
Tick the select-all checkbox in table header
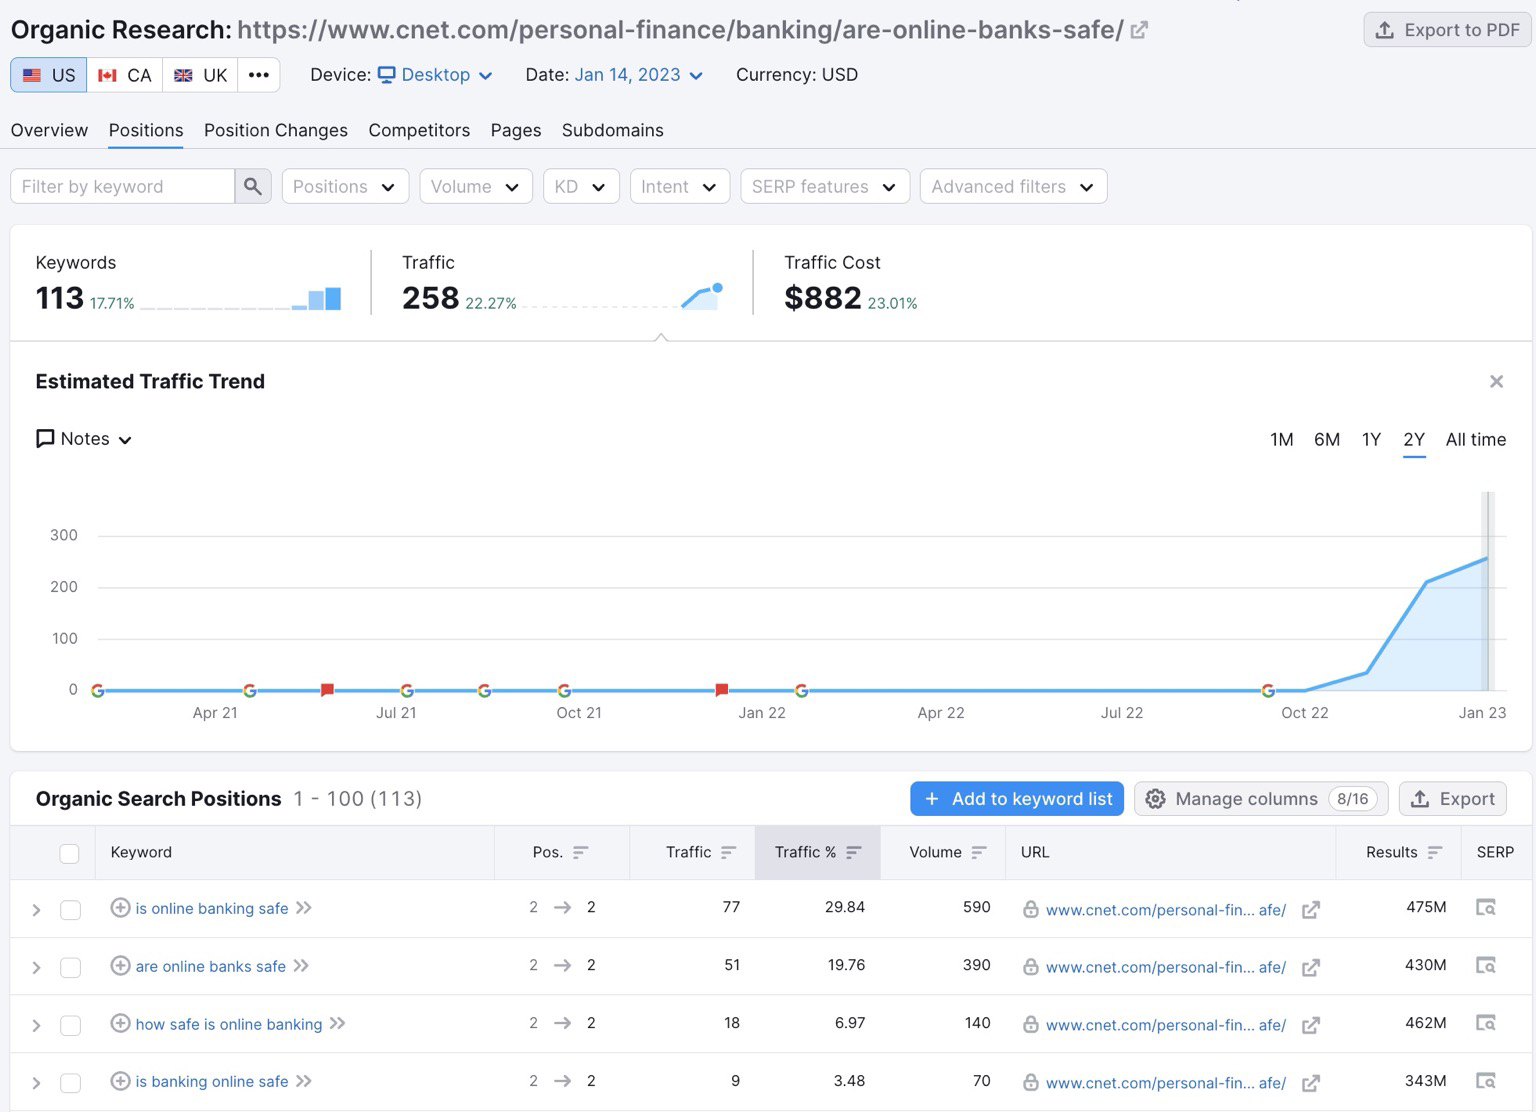point(69,853)
